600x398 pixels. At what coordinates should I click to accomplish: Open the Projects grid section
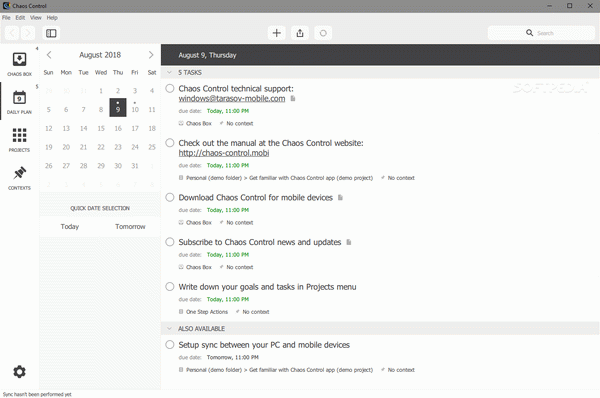click(19, 140)
